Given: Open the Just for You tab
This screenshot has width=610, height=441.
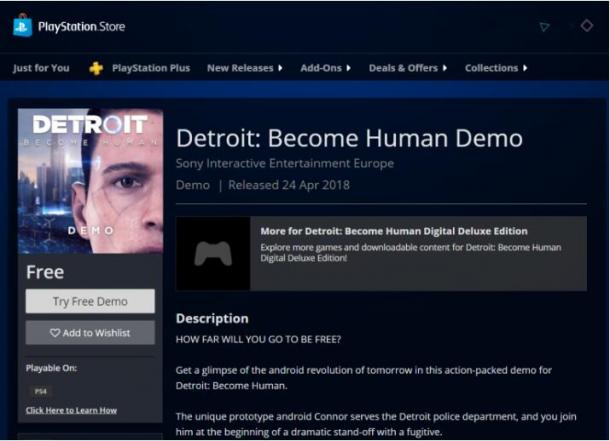Looking at the screenshot, I should (41, 68).
